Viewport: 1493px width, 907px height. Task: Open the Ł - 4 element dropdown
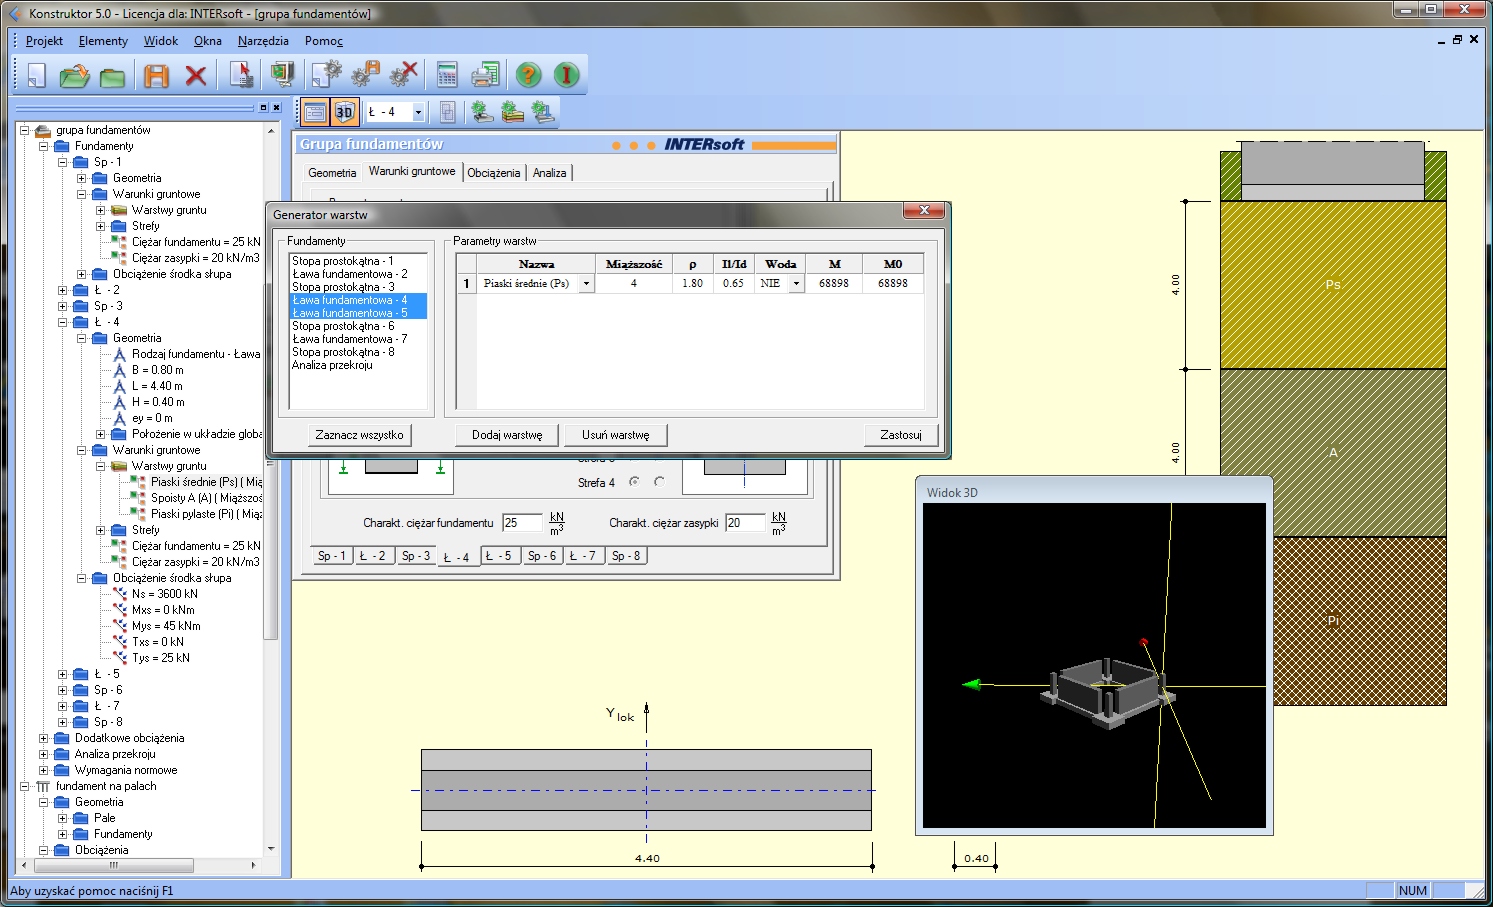tap(418, 112)
